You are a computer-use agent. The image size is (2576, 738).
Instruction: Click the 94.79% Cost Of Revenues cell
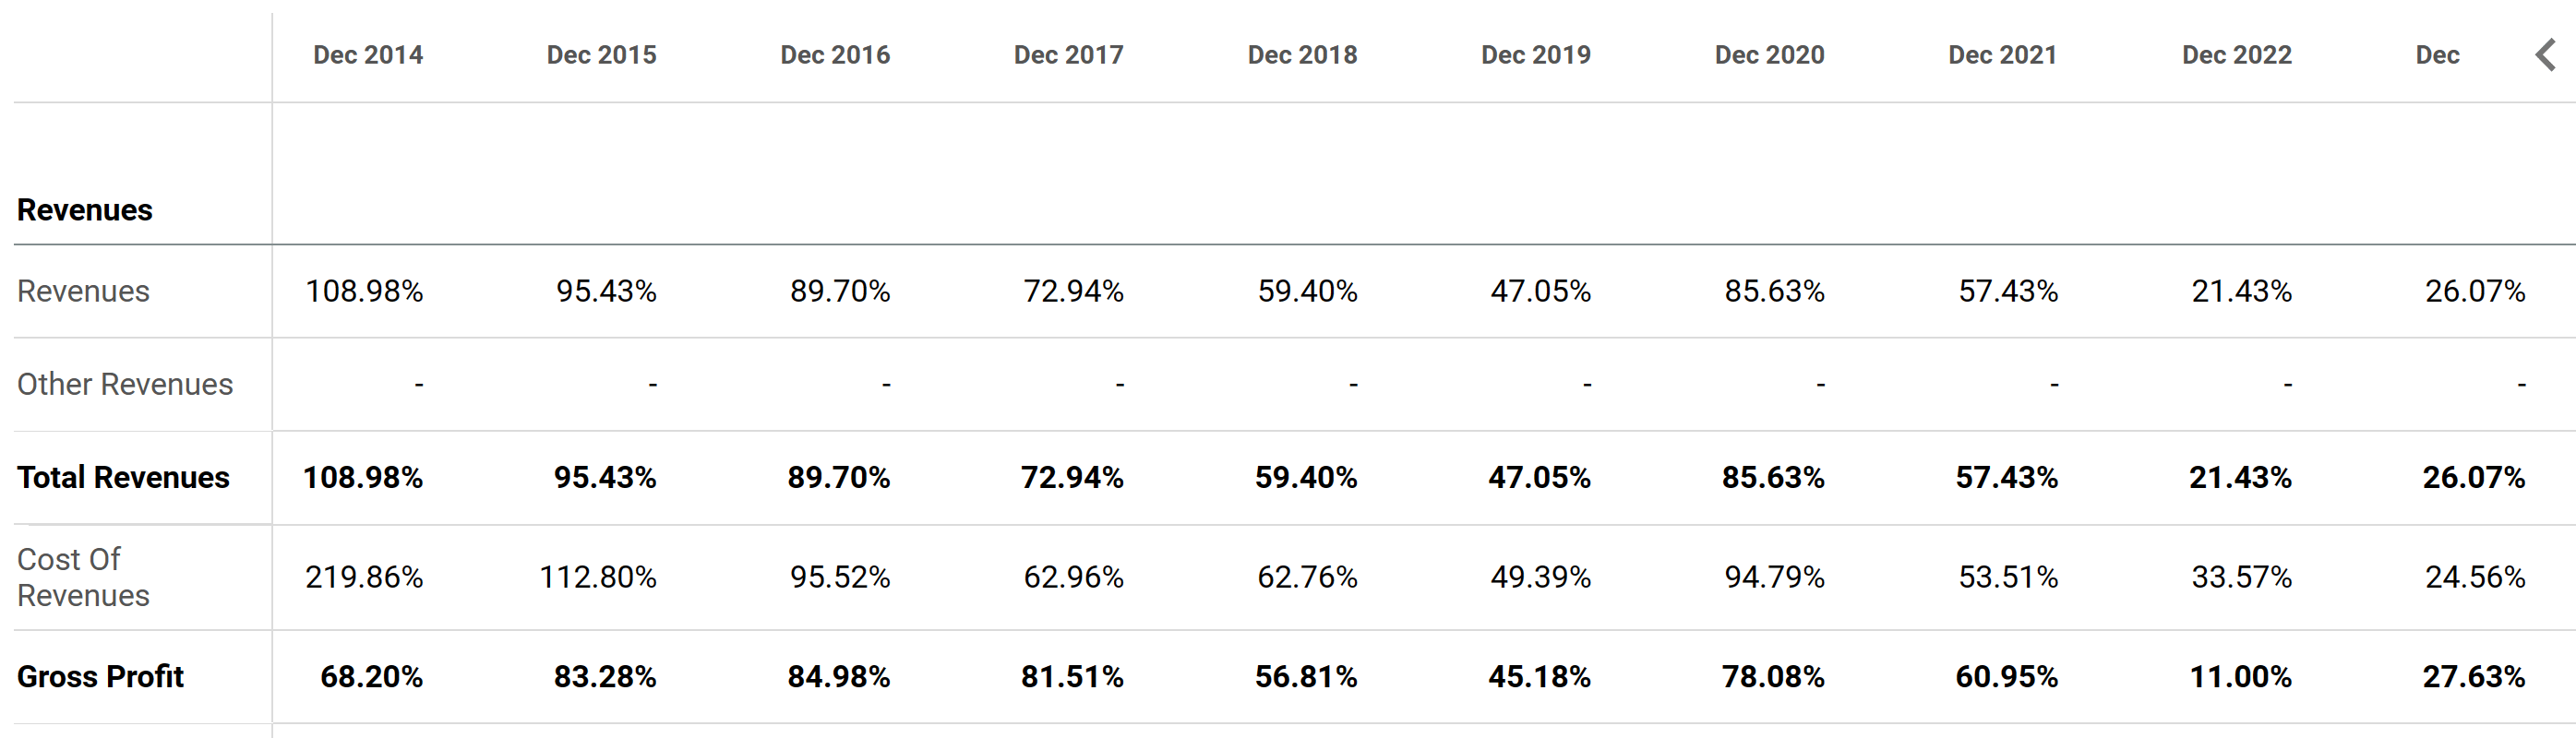point(1774,577)
